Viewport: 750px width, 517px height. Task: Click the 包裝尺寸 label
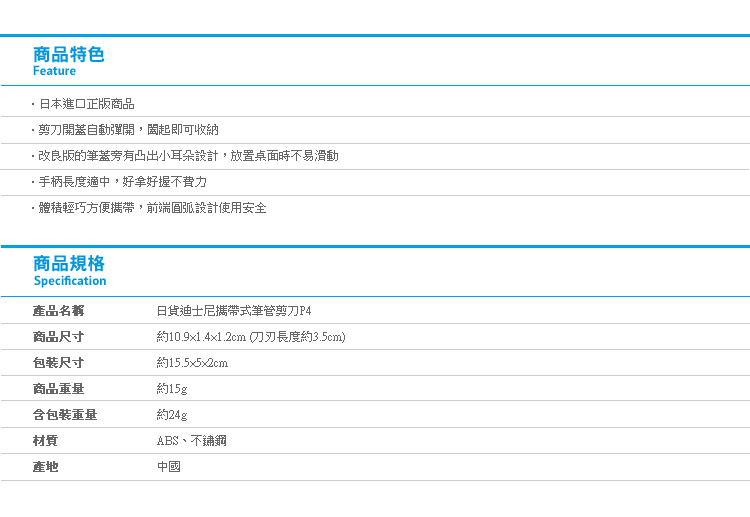[x=58, y=363]
